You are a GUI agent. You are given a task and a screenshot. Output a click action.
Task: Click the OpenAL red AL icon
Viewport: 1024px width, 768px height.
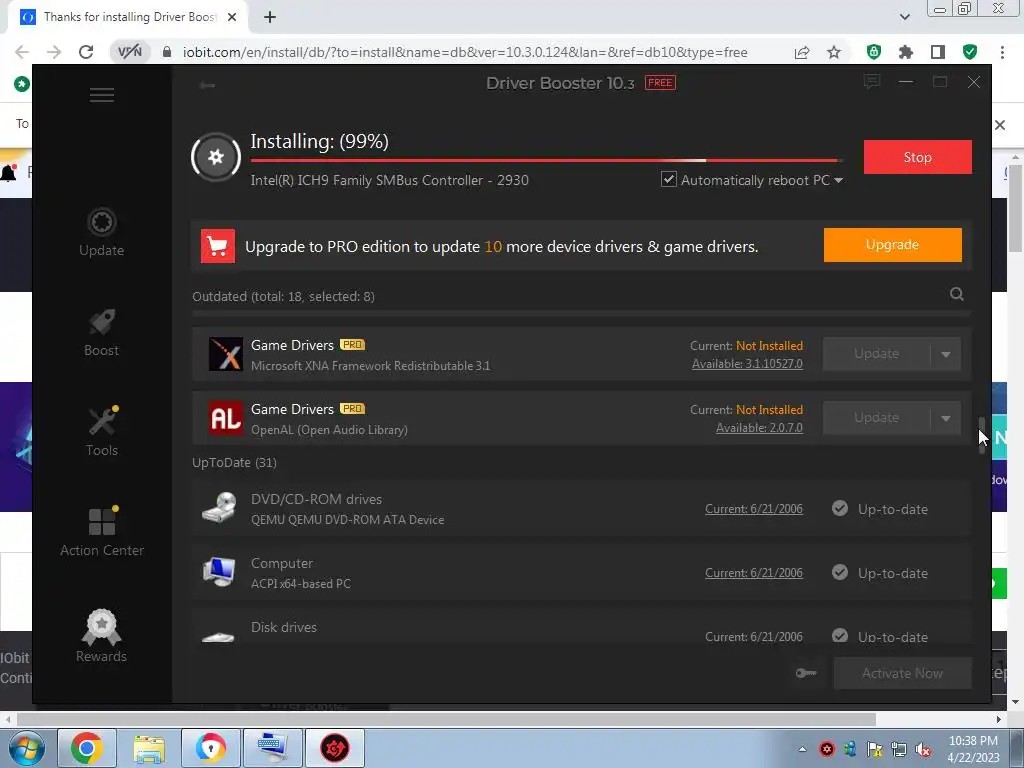click(x=225, y=418)
